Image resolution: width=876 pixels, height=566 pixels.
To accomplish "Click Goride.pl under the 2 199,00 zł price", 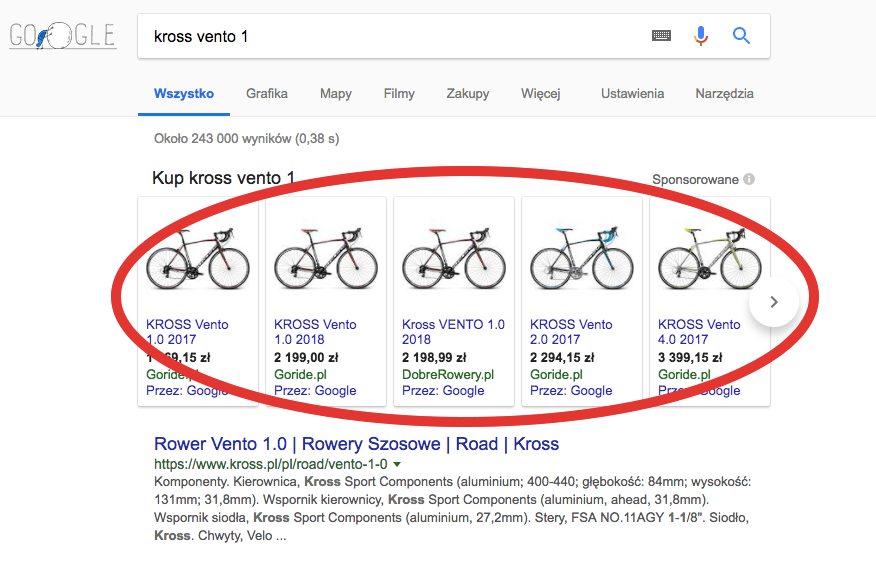I will [x=300, y=374].
